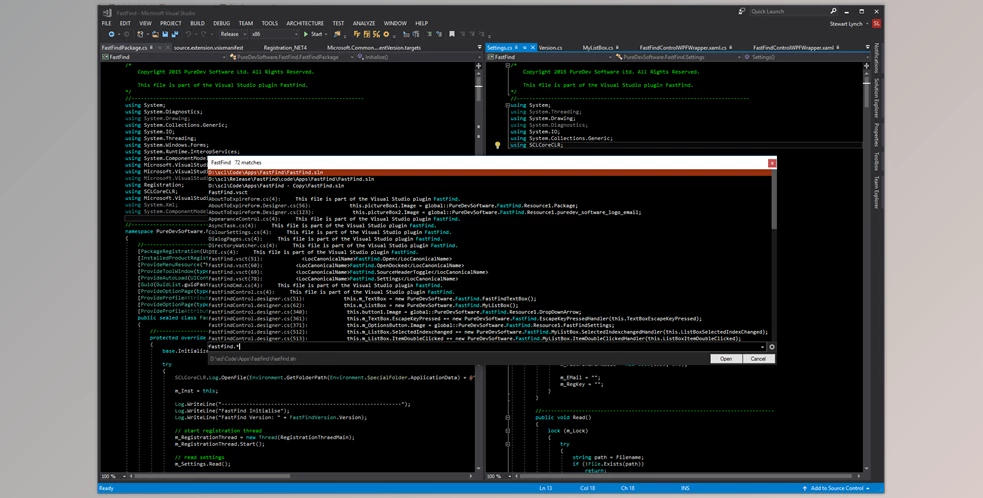Click the Save All toolbar icon
Screen dimensions: 983x498
[x=174, y=34]
